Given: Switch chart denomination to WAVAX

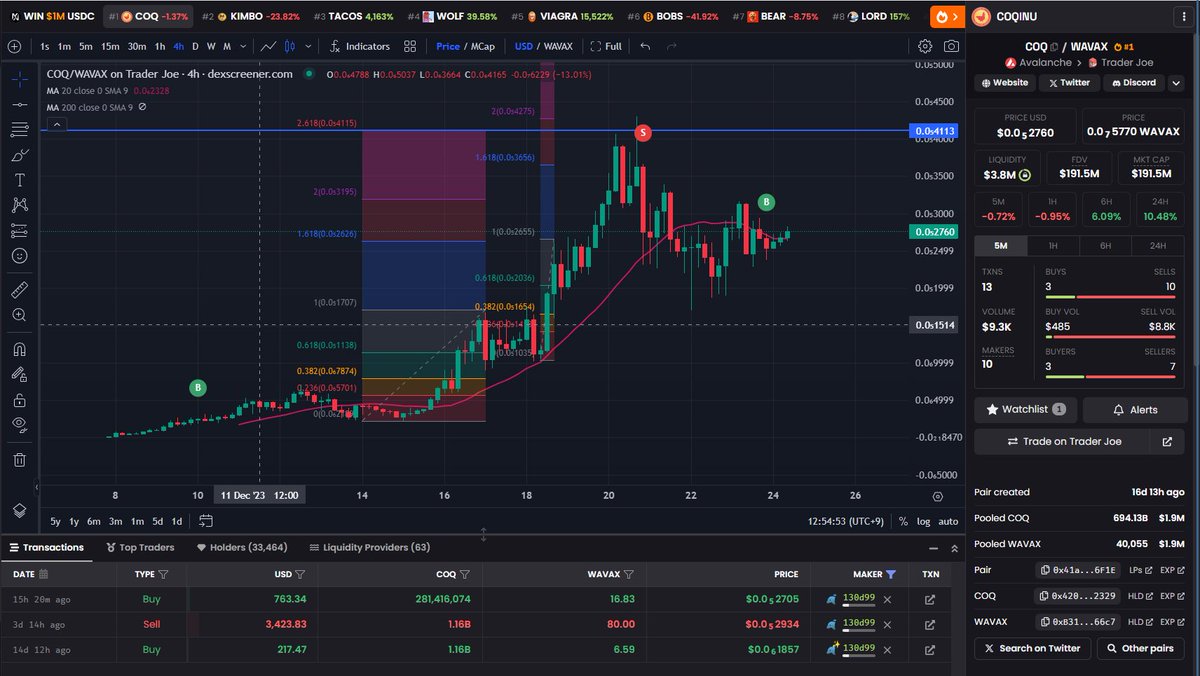Looking at the screenshot, I should pos(559,46).
